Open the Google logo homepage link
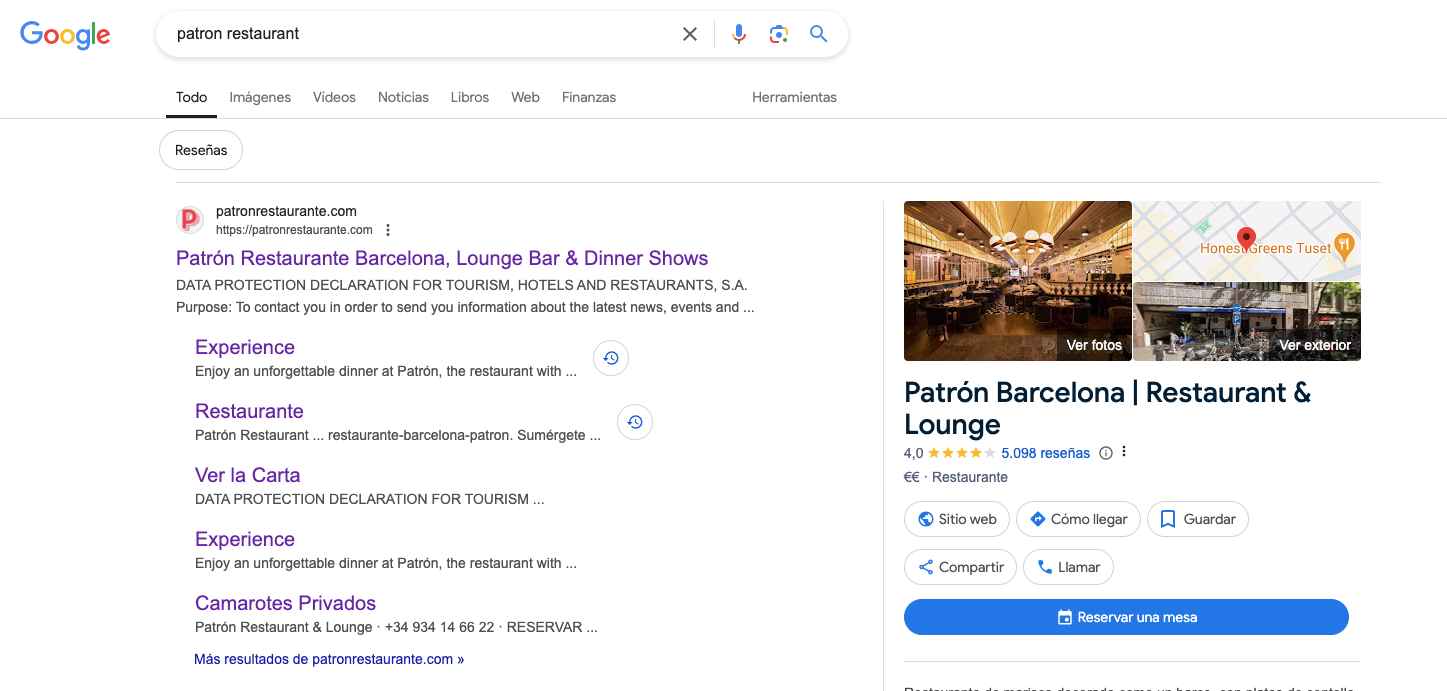The width and height of the screenshot is (1447, 691). point(66,35)
